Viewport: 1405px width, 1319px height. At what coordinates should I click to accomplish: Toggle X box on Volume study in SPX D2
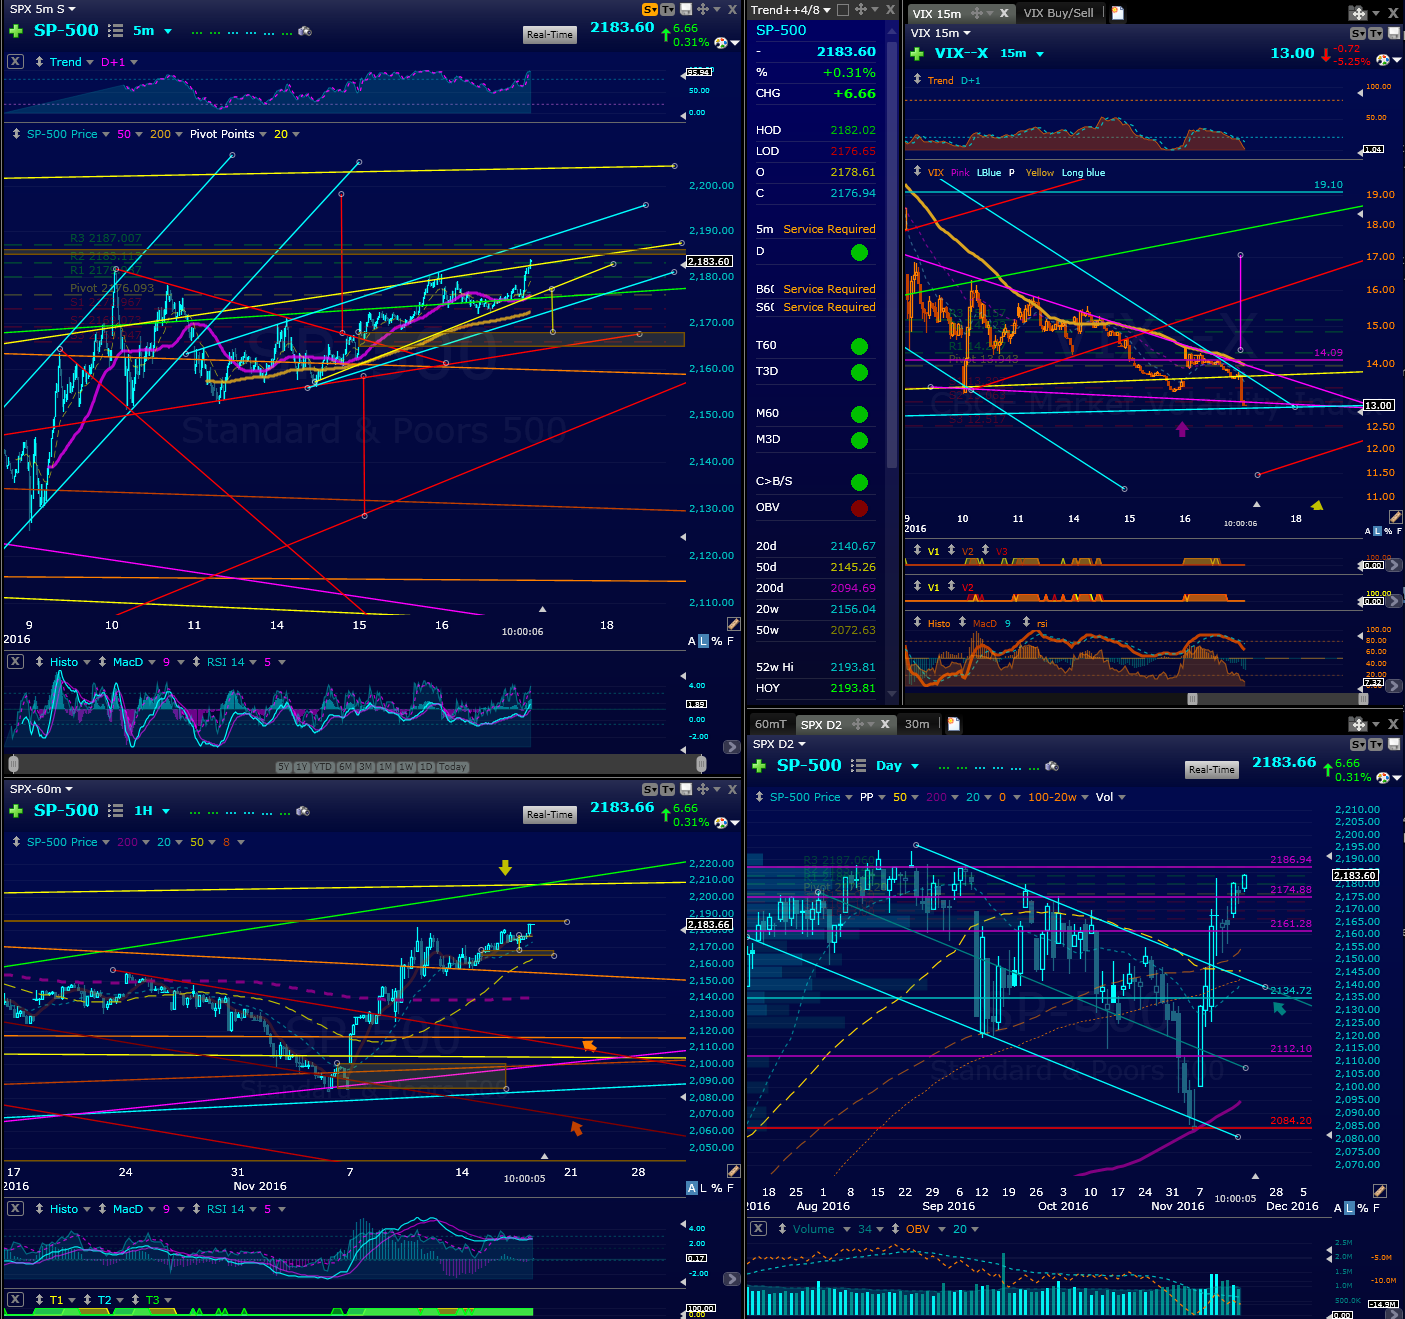pyautogui.click(x=759, y=1229)
